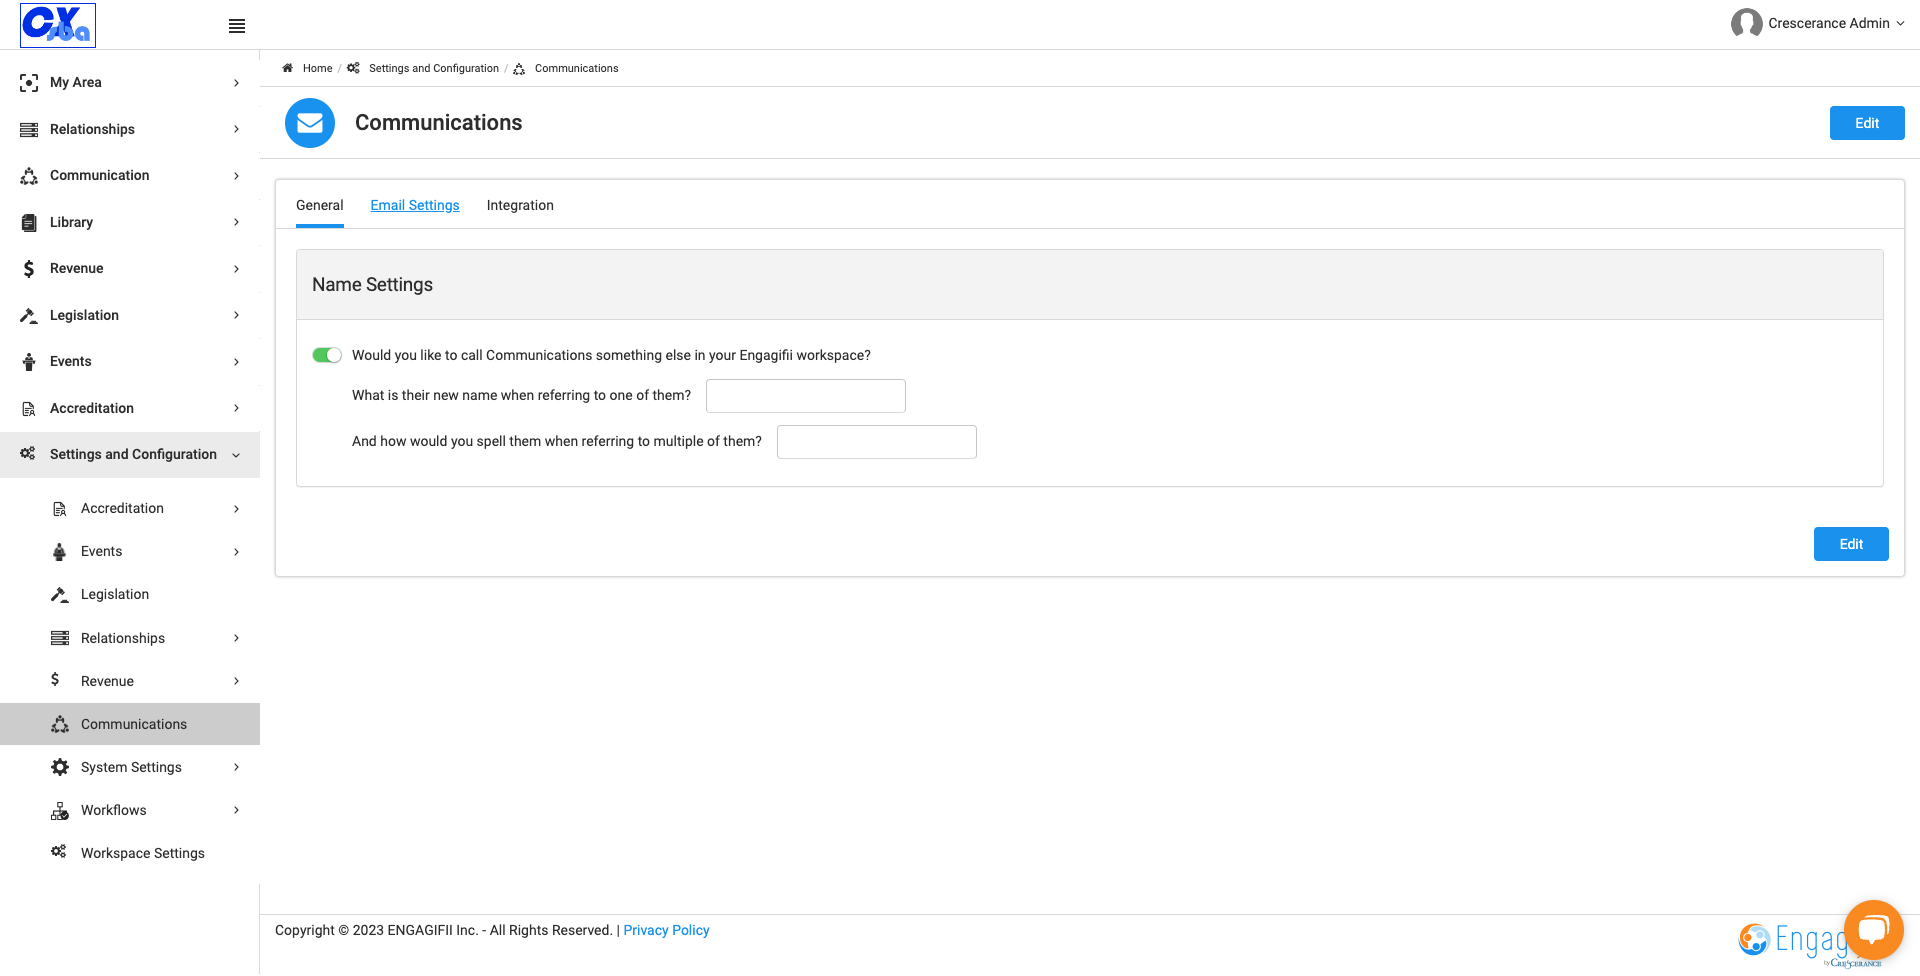The height and width of the screenshot is (976, 1920).
Task: Click Home breadcrumb link text
Action: click(317, 68)
